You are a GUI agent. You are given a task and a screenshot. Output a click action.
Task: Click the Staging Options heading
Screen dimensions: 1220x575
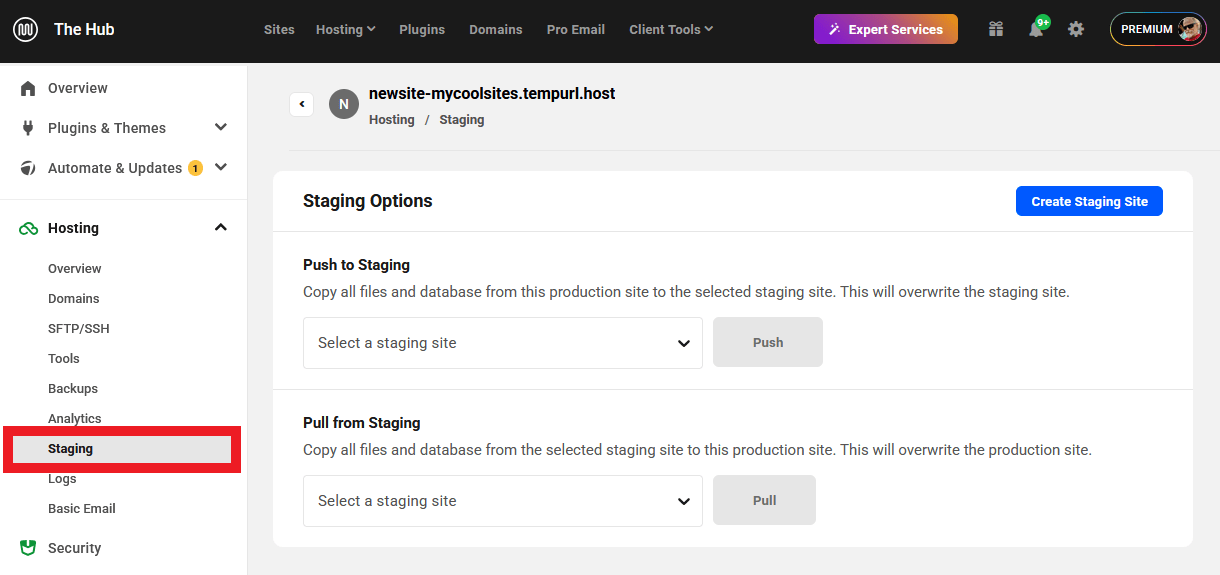coord(368,201)
